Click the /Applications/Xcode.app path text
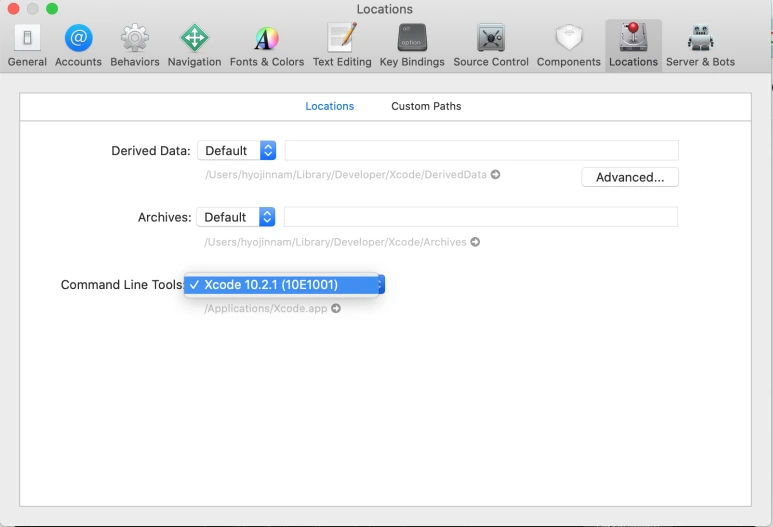The image size is (773, 527). click(x=266, y=309)
